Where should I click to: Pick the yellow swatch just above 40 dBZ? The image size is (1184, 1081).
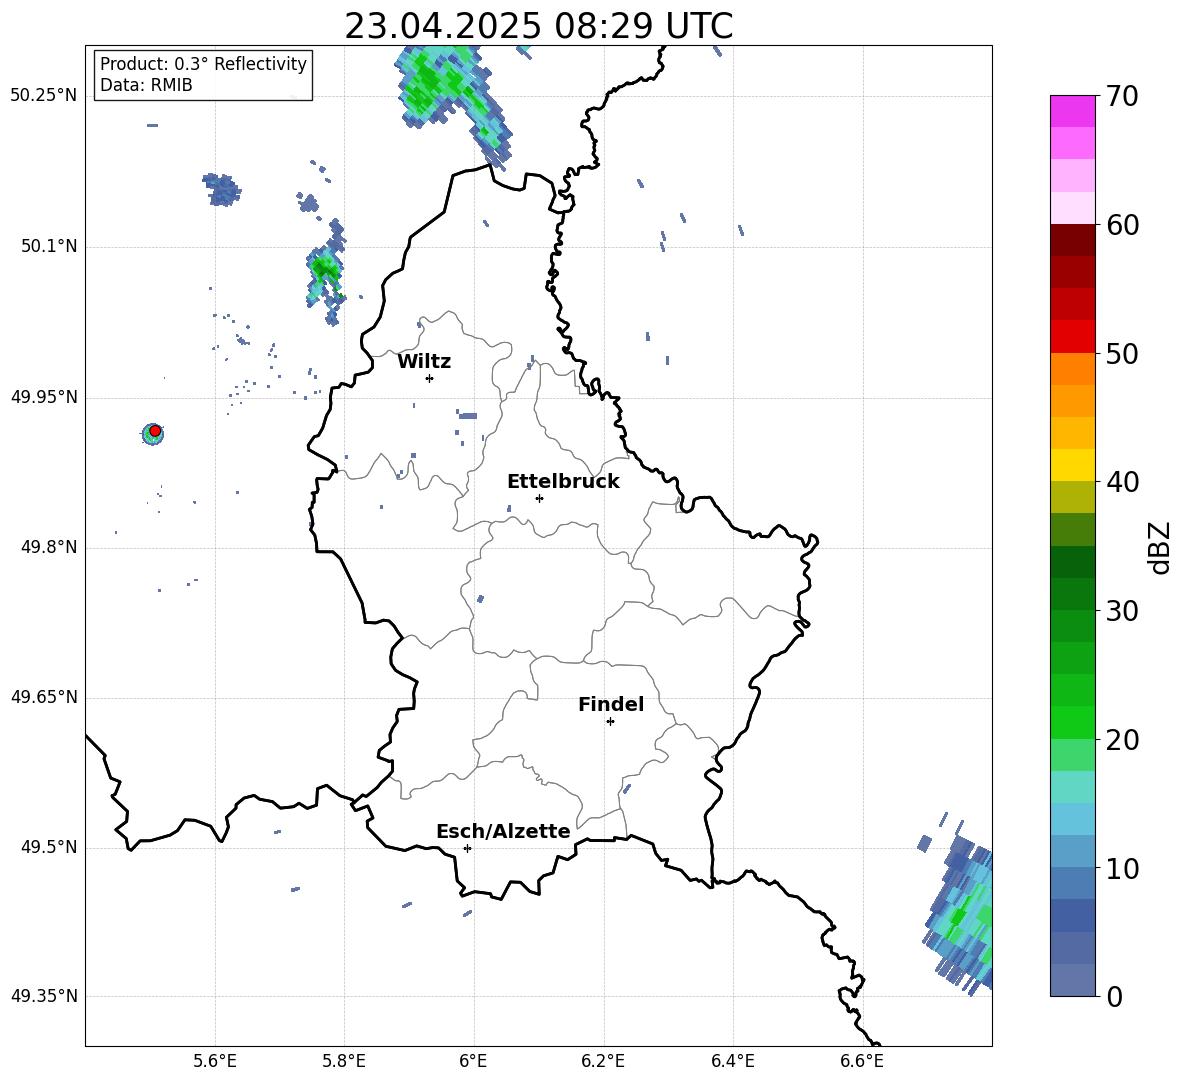tap(1072, 465)
